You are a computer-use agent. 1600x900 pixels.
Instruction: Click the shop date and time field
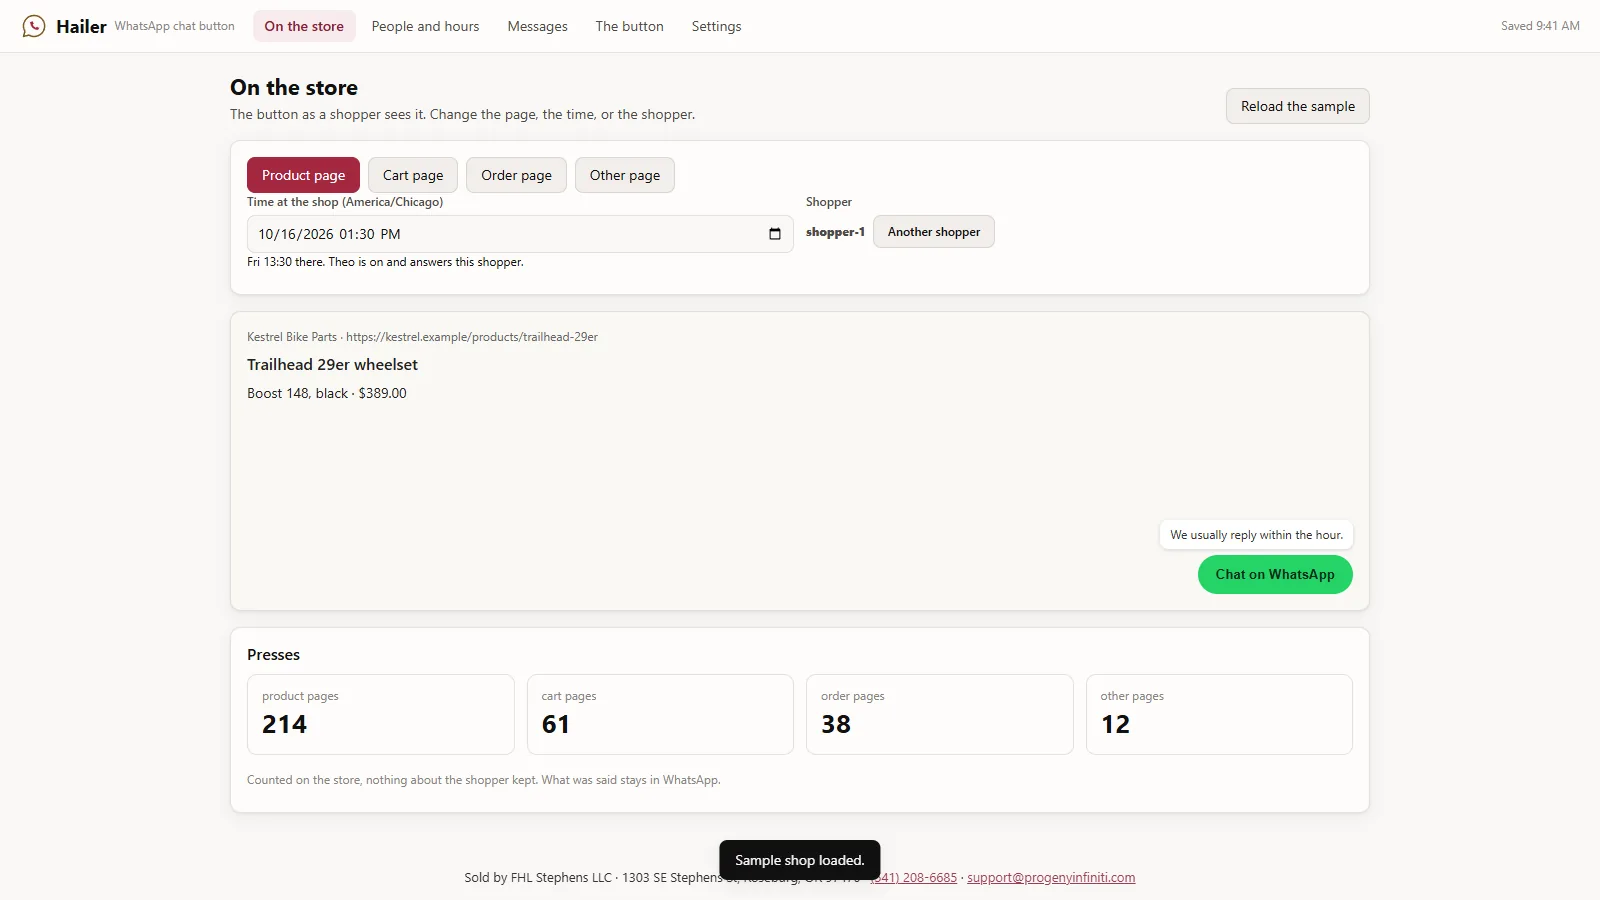point(520,234)
